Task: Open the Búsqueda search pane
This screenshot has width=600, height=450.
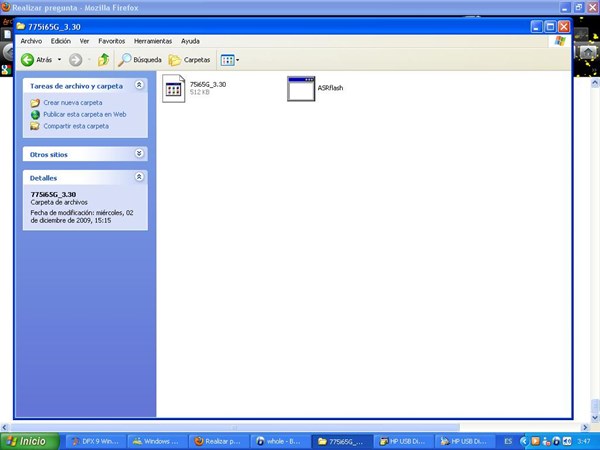Action: [140, 60]
